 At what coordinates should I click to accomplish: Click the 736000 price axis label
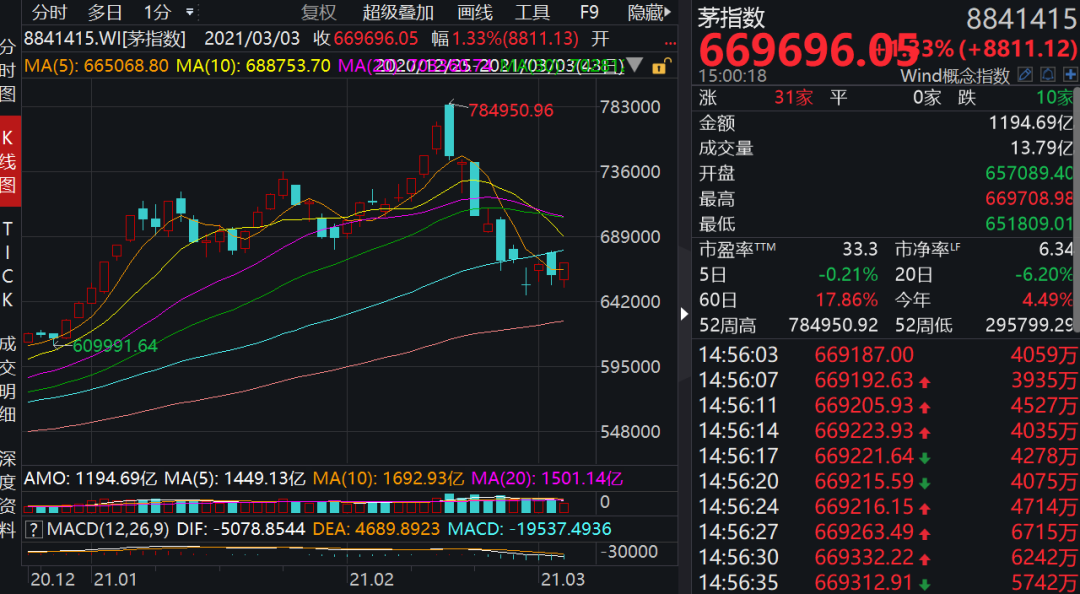[630, 172]
